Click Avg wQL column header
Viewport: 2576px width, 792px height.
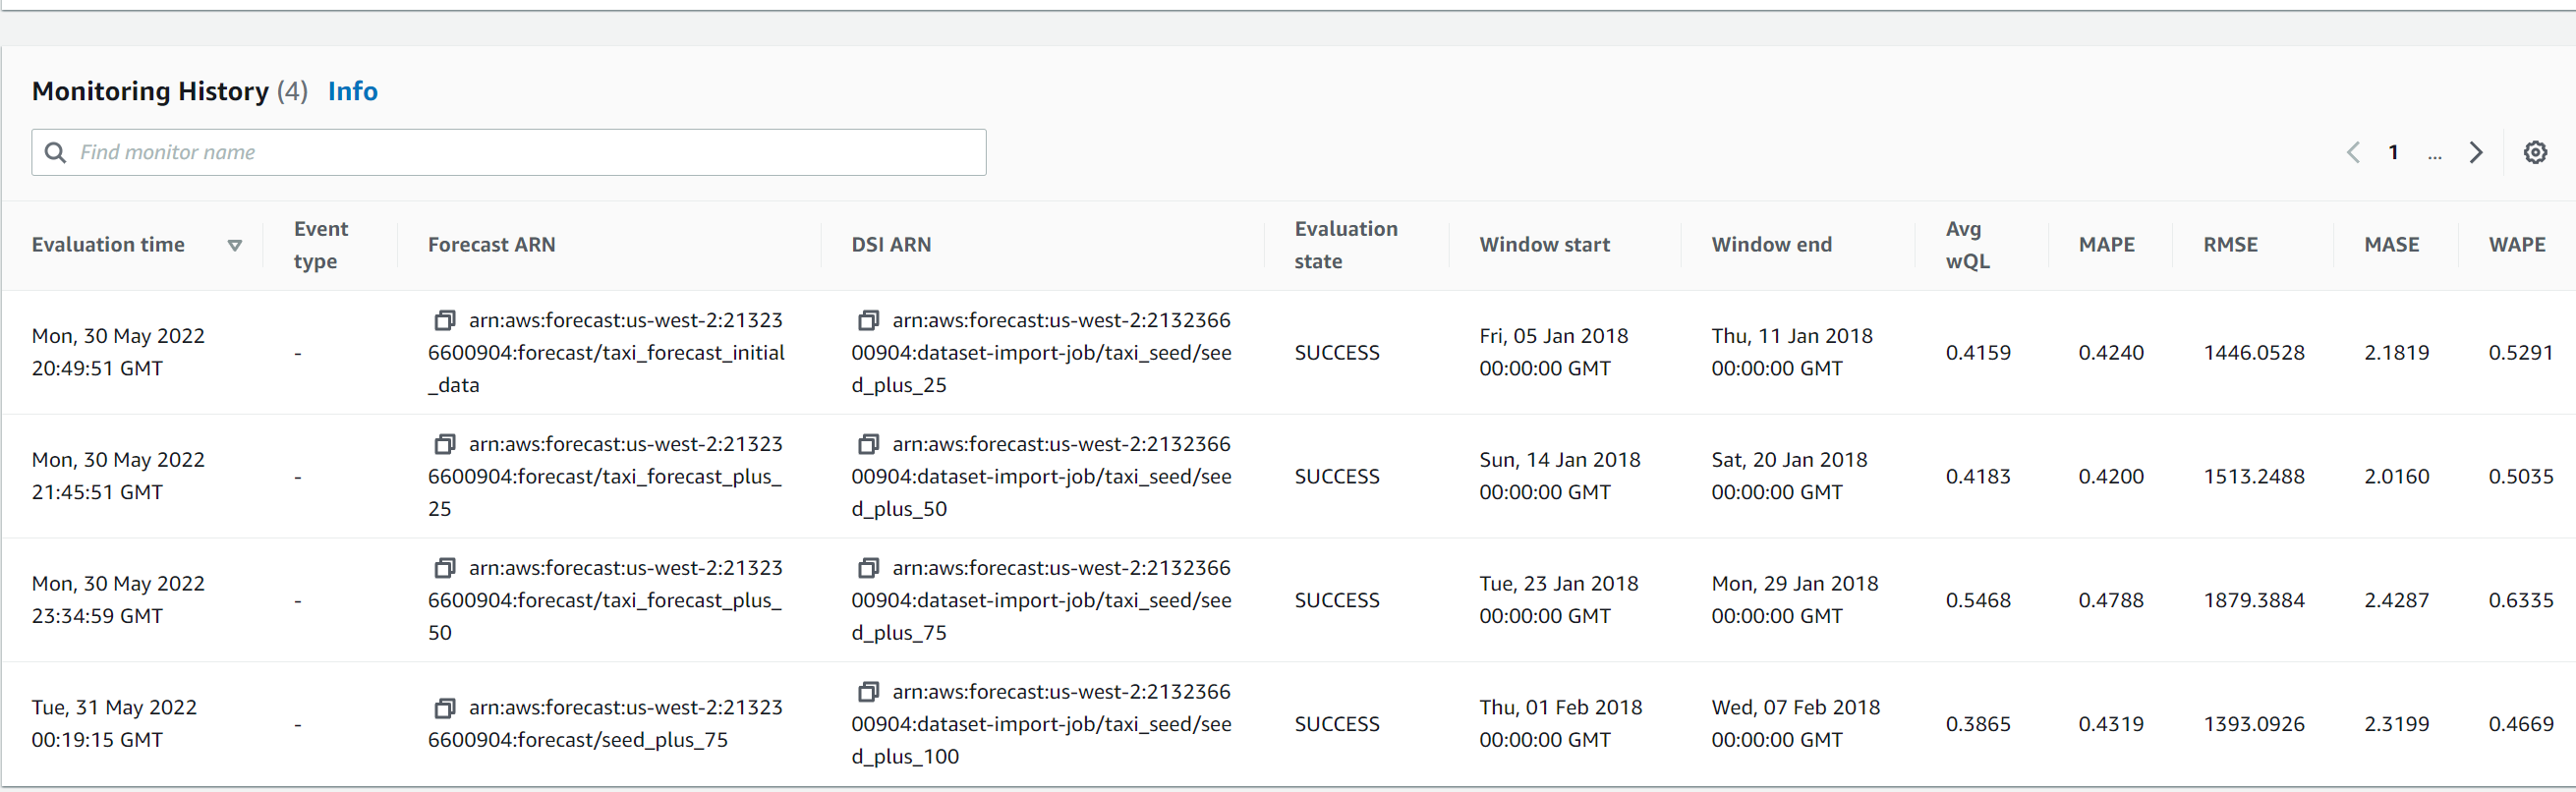1967,245
